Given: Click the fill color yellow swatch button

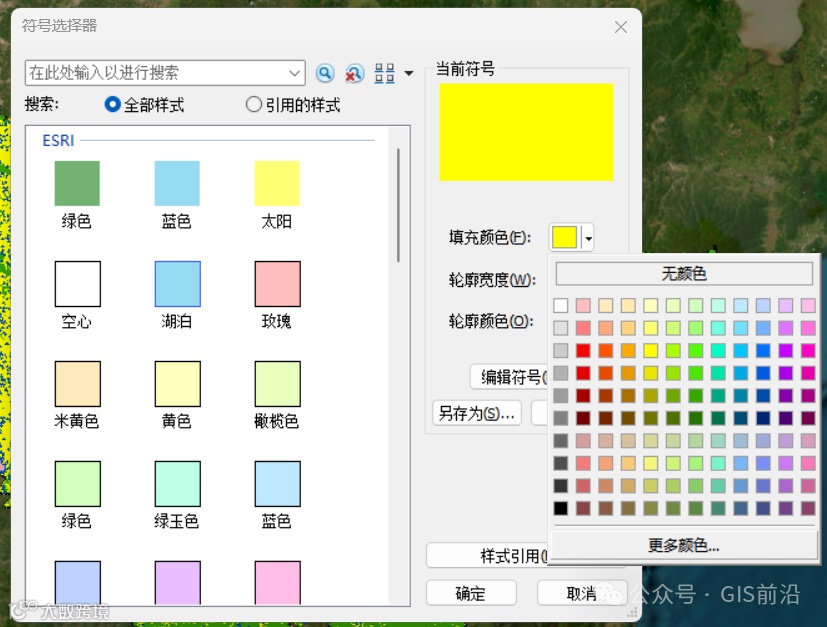Looking at the screenshot, I should pos(564,238).
